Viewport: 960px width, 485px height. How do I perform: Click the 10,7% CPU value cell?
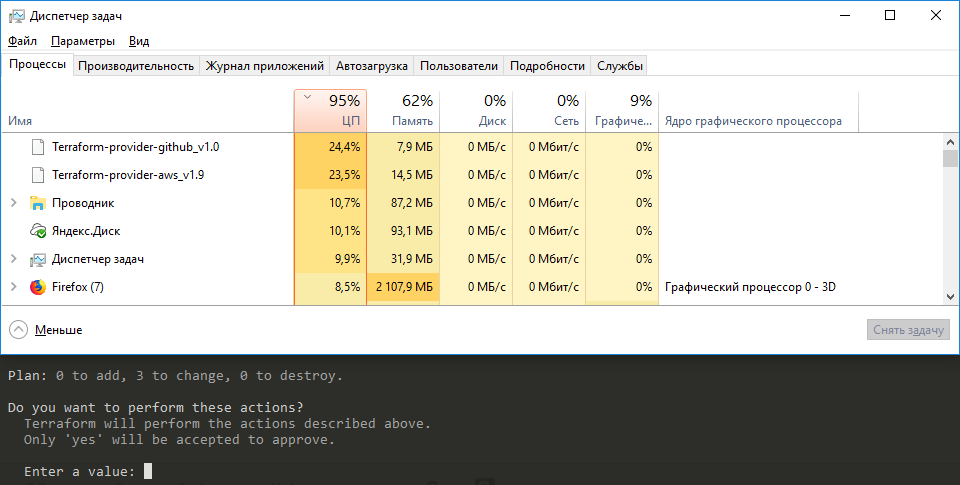coord(330,203)
